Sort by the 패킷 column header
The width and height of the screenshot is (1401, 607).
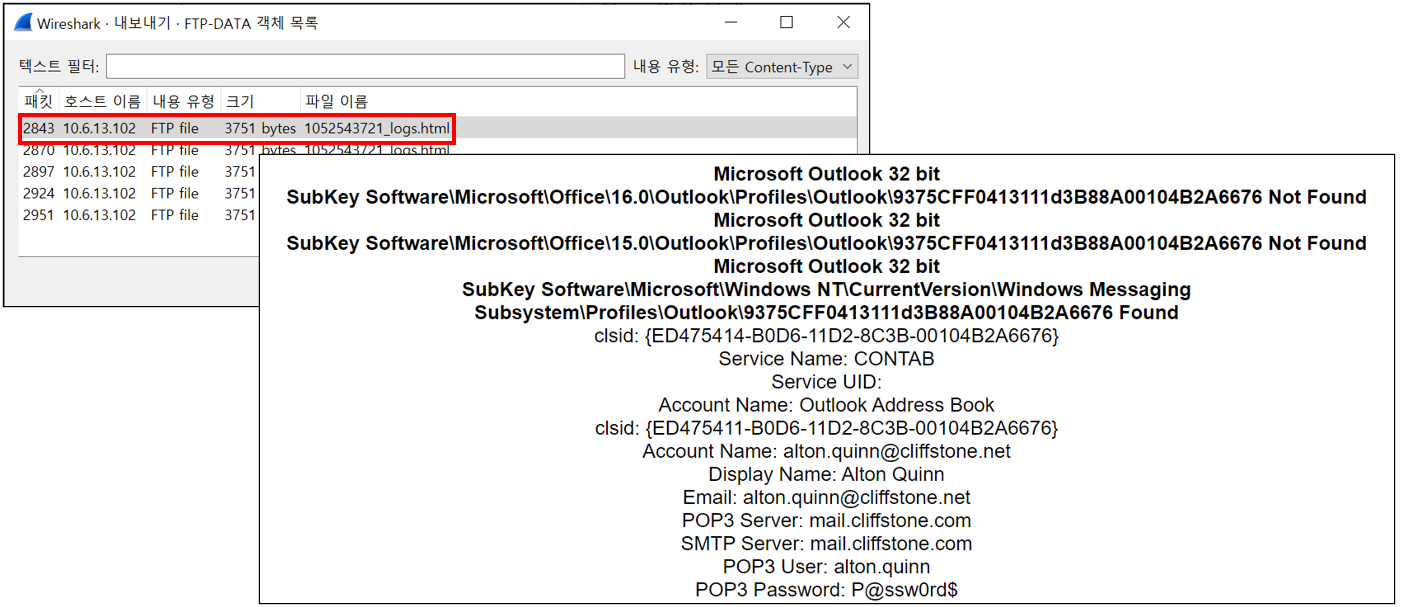point(38,100)
